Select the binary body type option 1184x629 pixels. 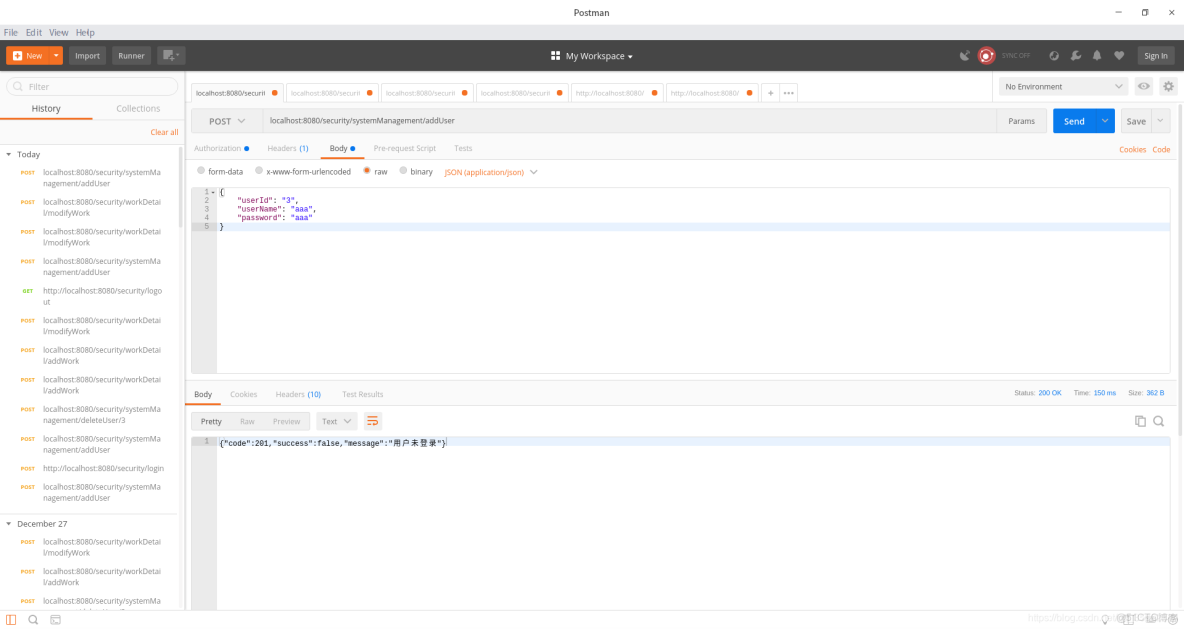click(x=400, y=170)
